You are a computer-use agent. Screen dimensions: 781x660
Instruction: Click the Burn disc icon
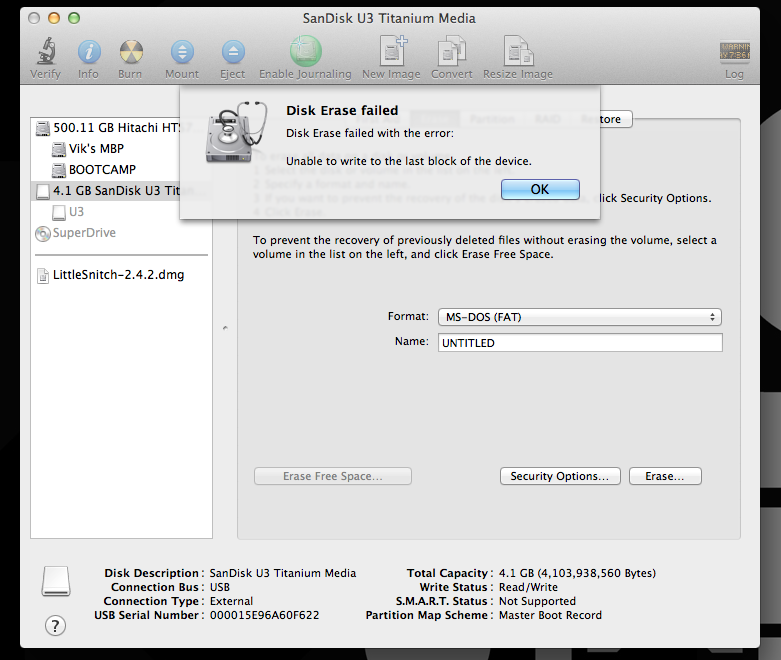(131, 52)
